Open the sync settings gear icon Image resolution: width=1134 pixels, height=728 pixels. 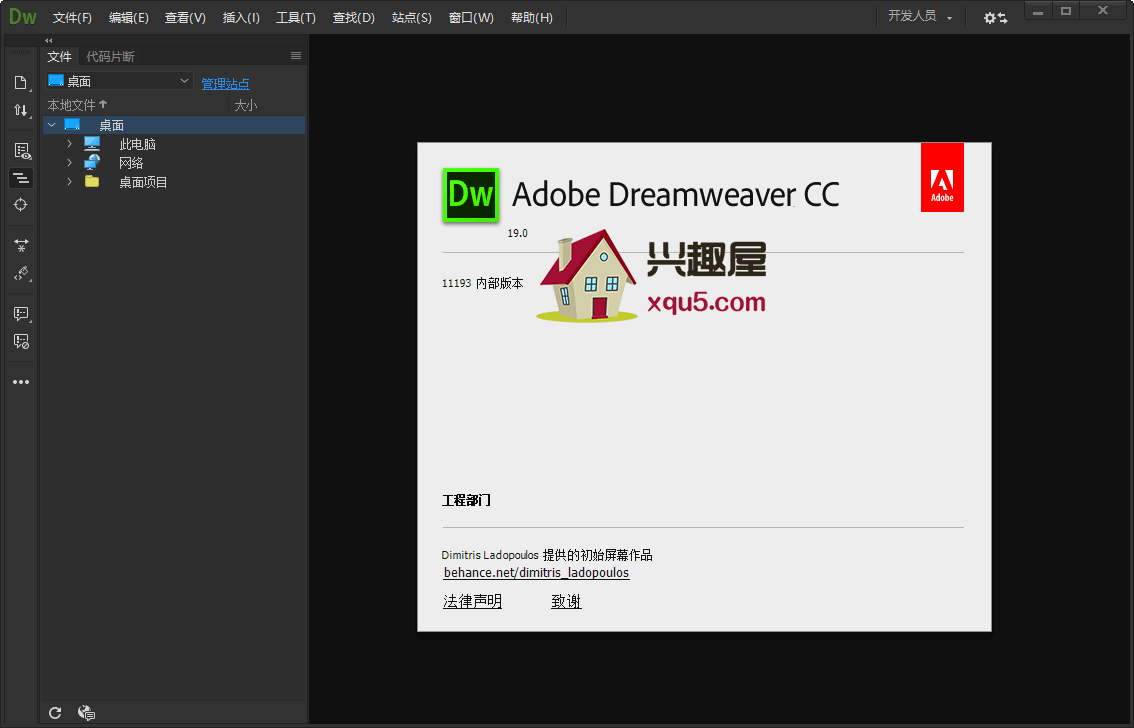[x=994, y=18]
